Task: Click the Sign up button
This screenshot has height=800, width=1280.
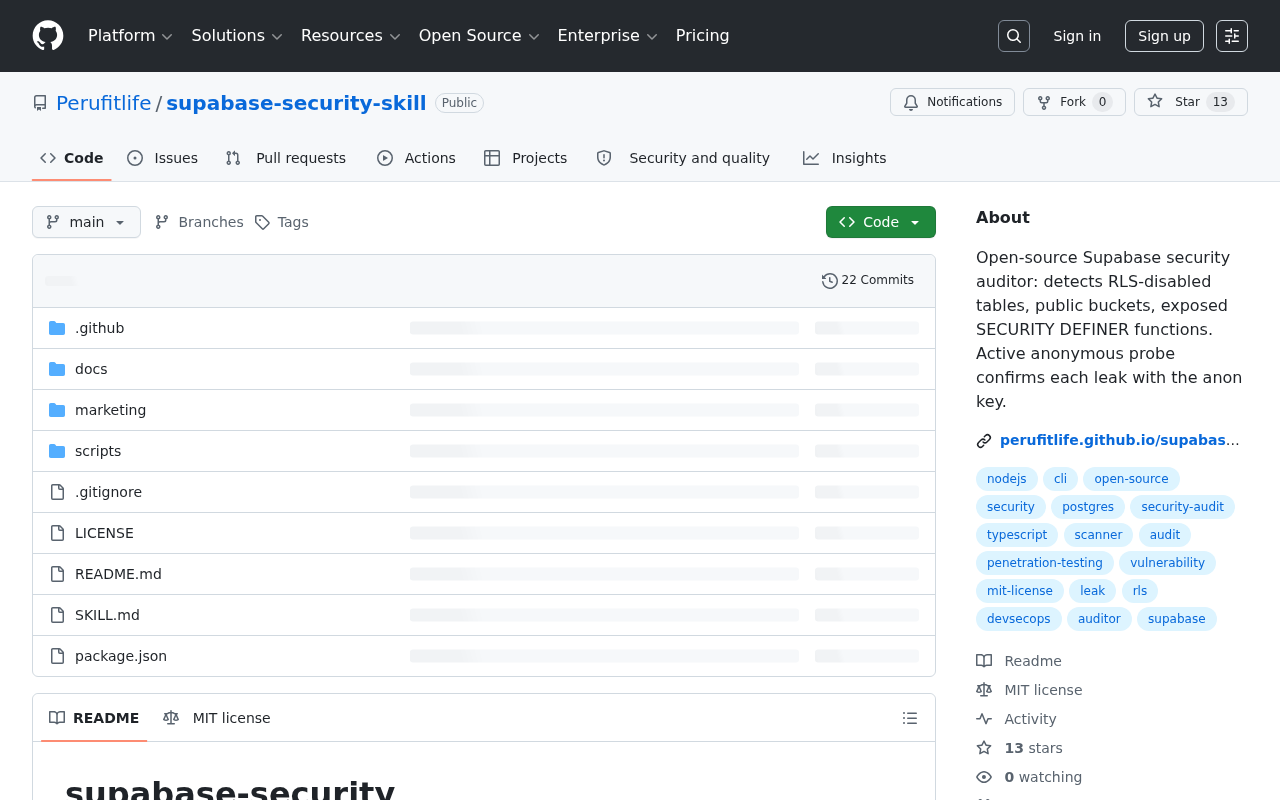Action: 1164,36
